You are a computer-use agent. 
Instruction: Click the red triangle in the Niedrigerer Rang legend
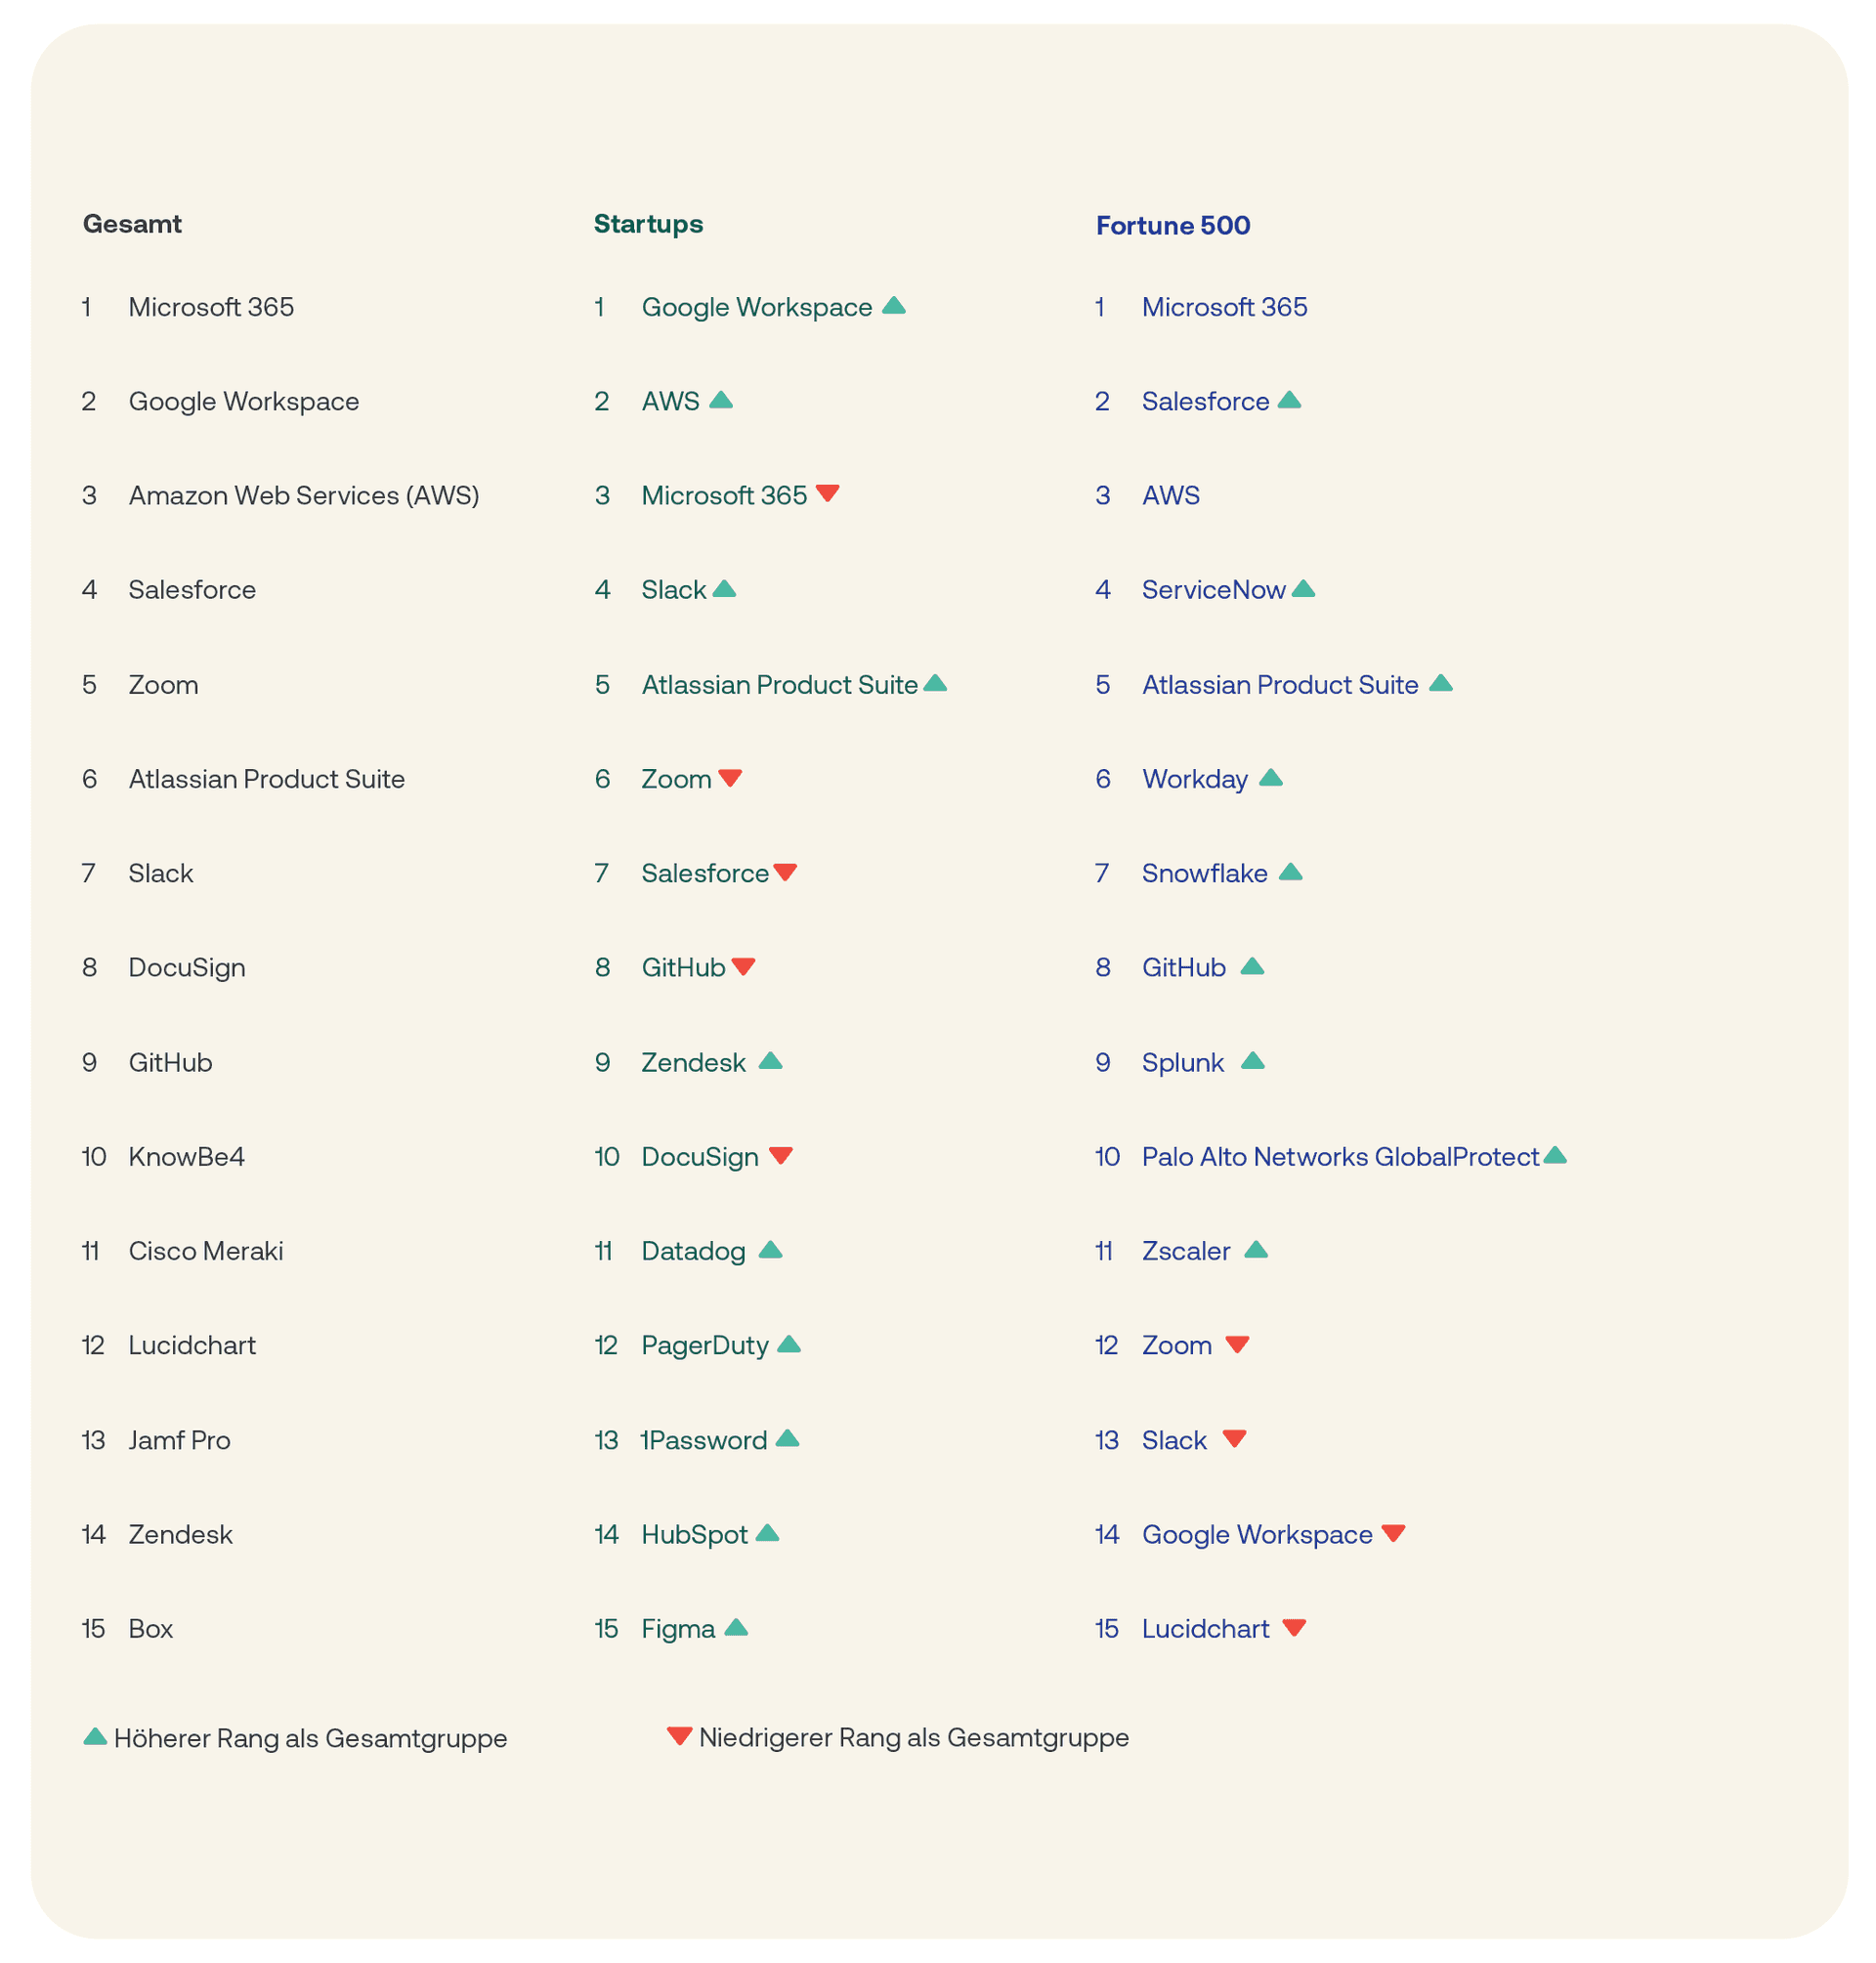point(680,1736)
